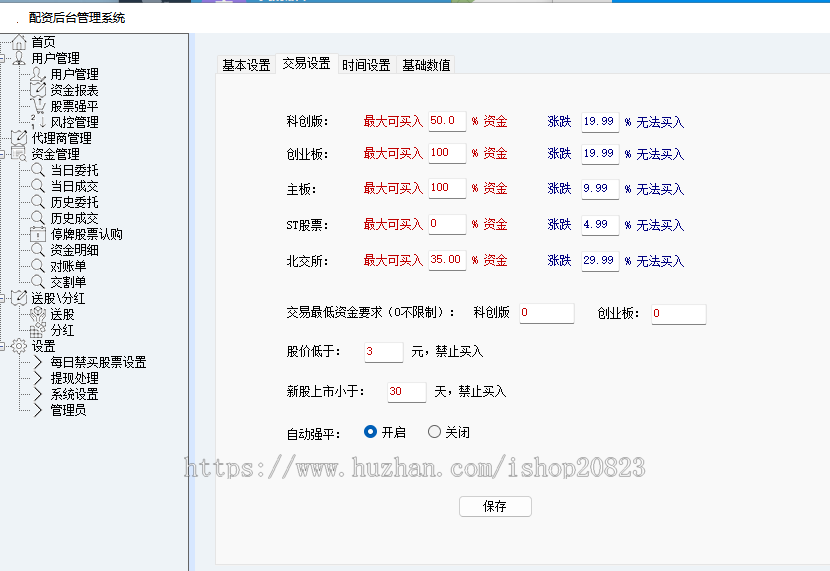This screenshot has height=571, width=830.
Task: Collapse the 资金管理 tree node
Action: coord(2,154)
